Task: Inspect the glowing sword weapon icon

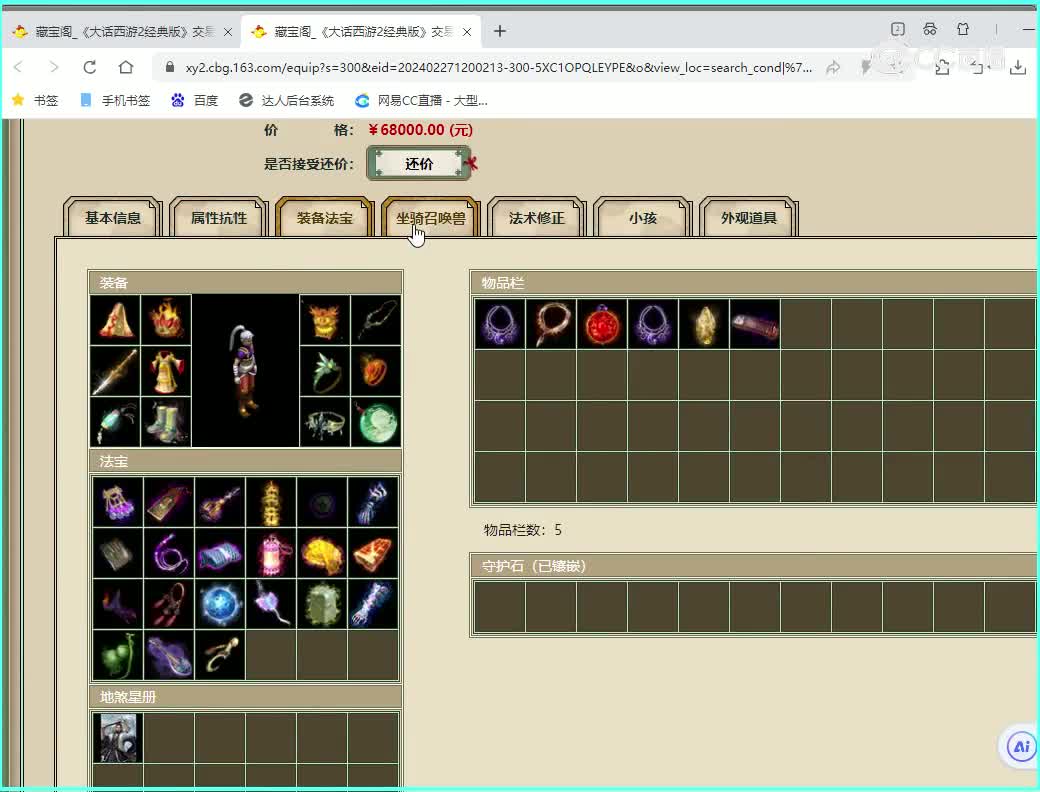Action: pyautogui.click(x=115, y=370)
